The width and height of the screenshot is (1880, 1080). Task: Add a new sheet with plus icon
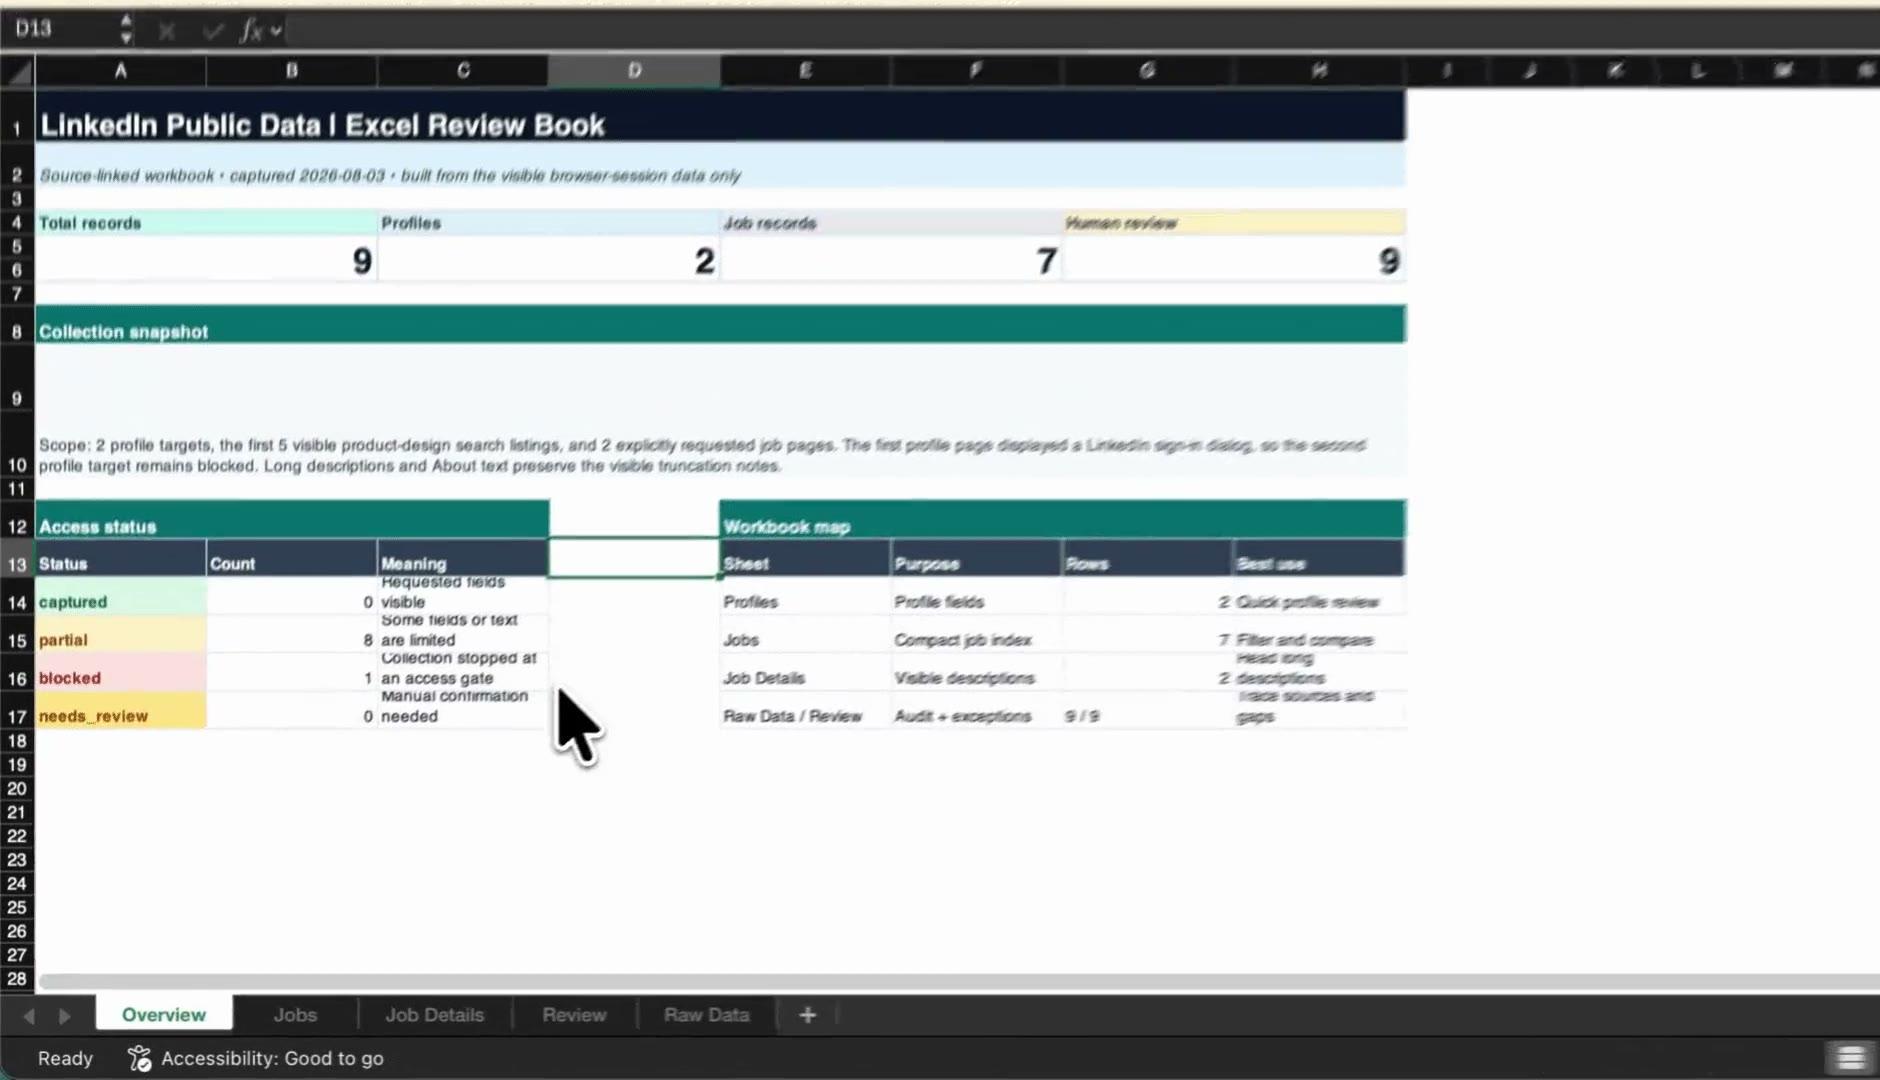click(x=807, y=1015)
